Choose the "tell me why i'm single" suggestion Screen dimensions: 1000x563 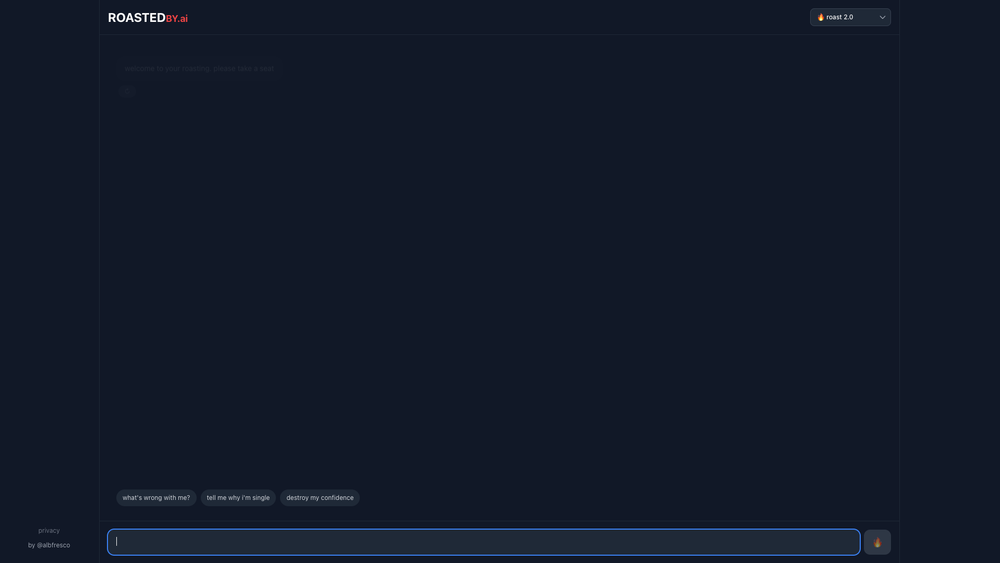tap(238, 498)
